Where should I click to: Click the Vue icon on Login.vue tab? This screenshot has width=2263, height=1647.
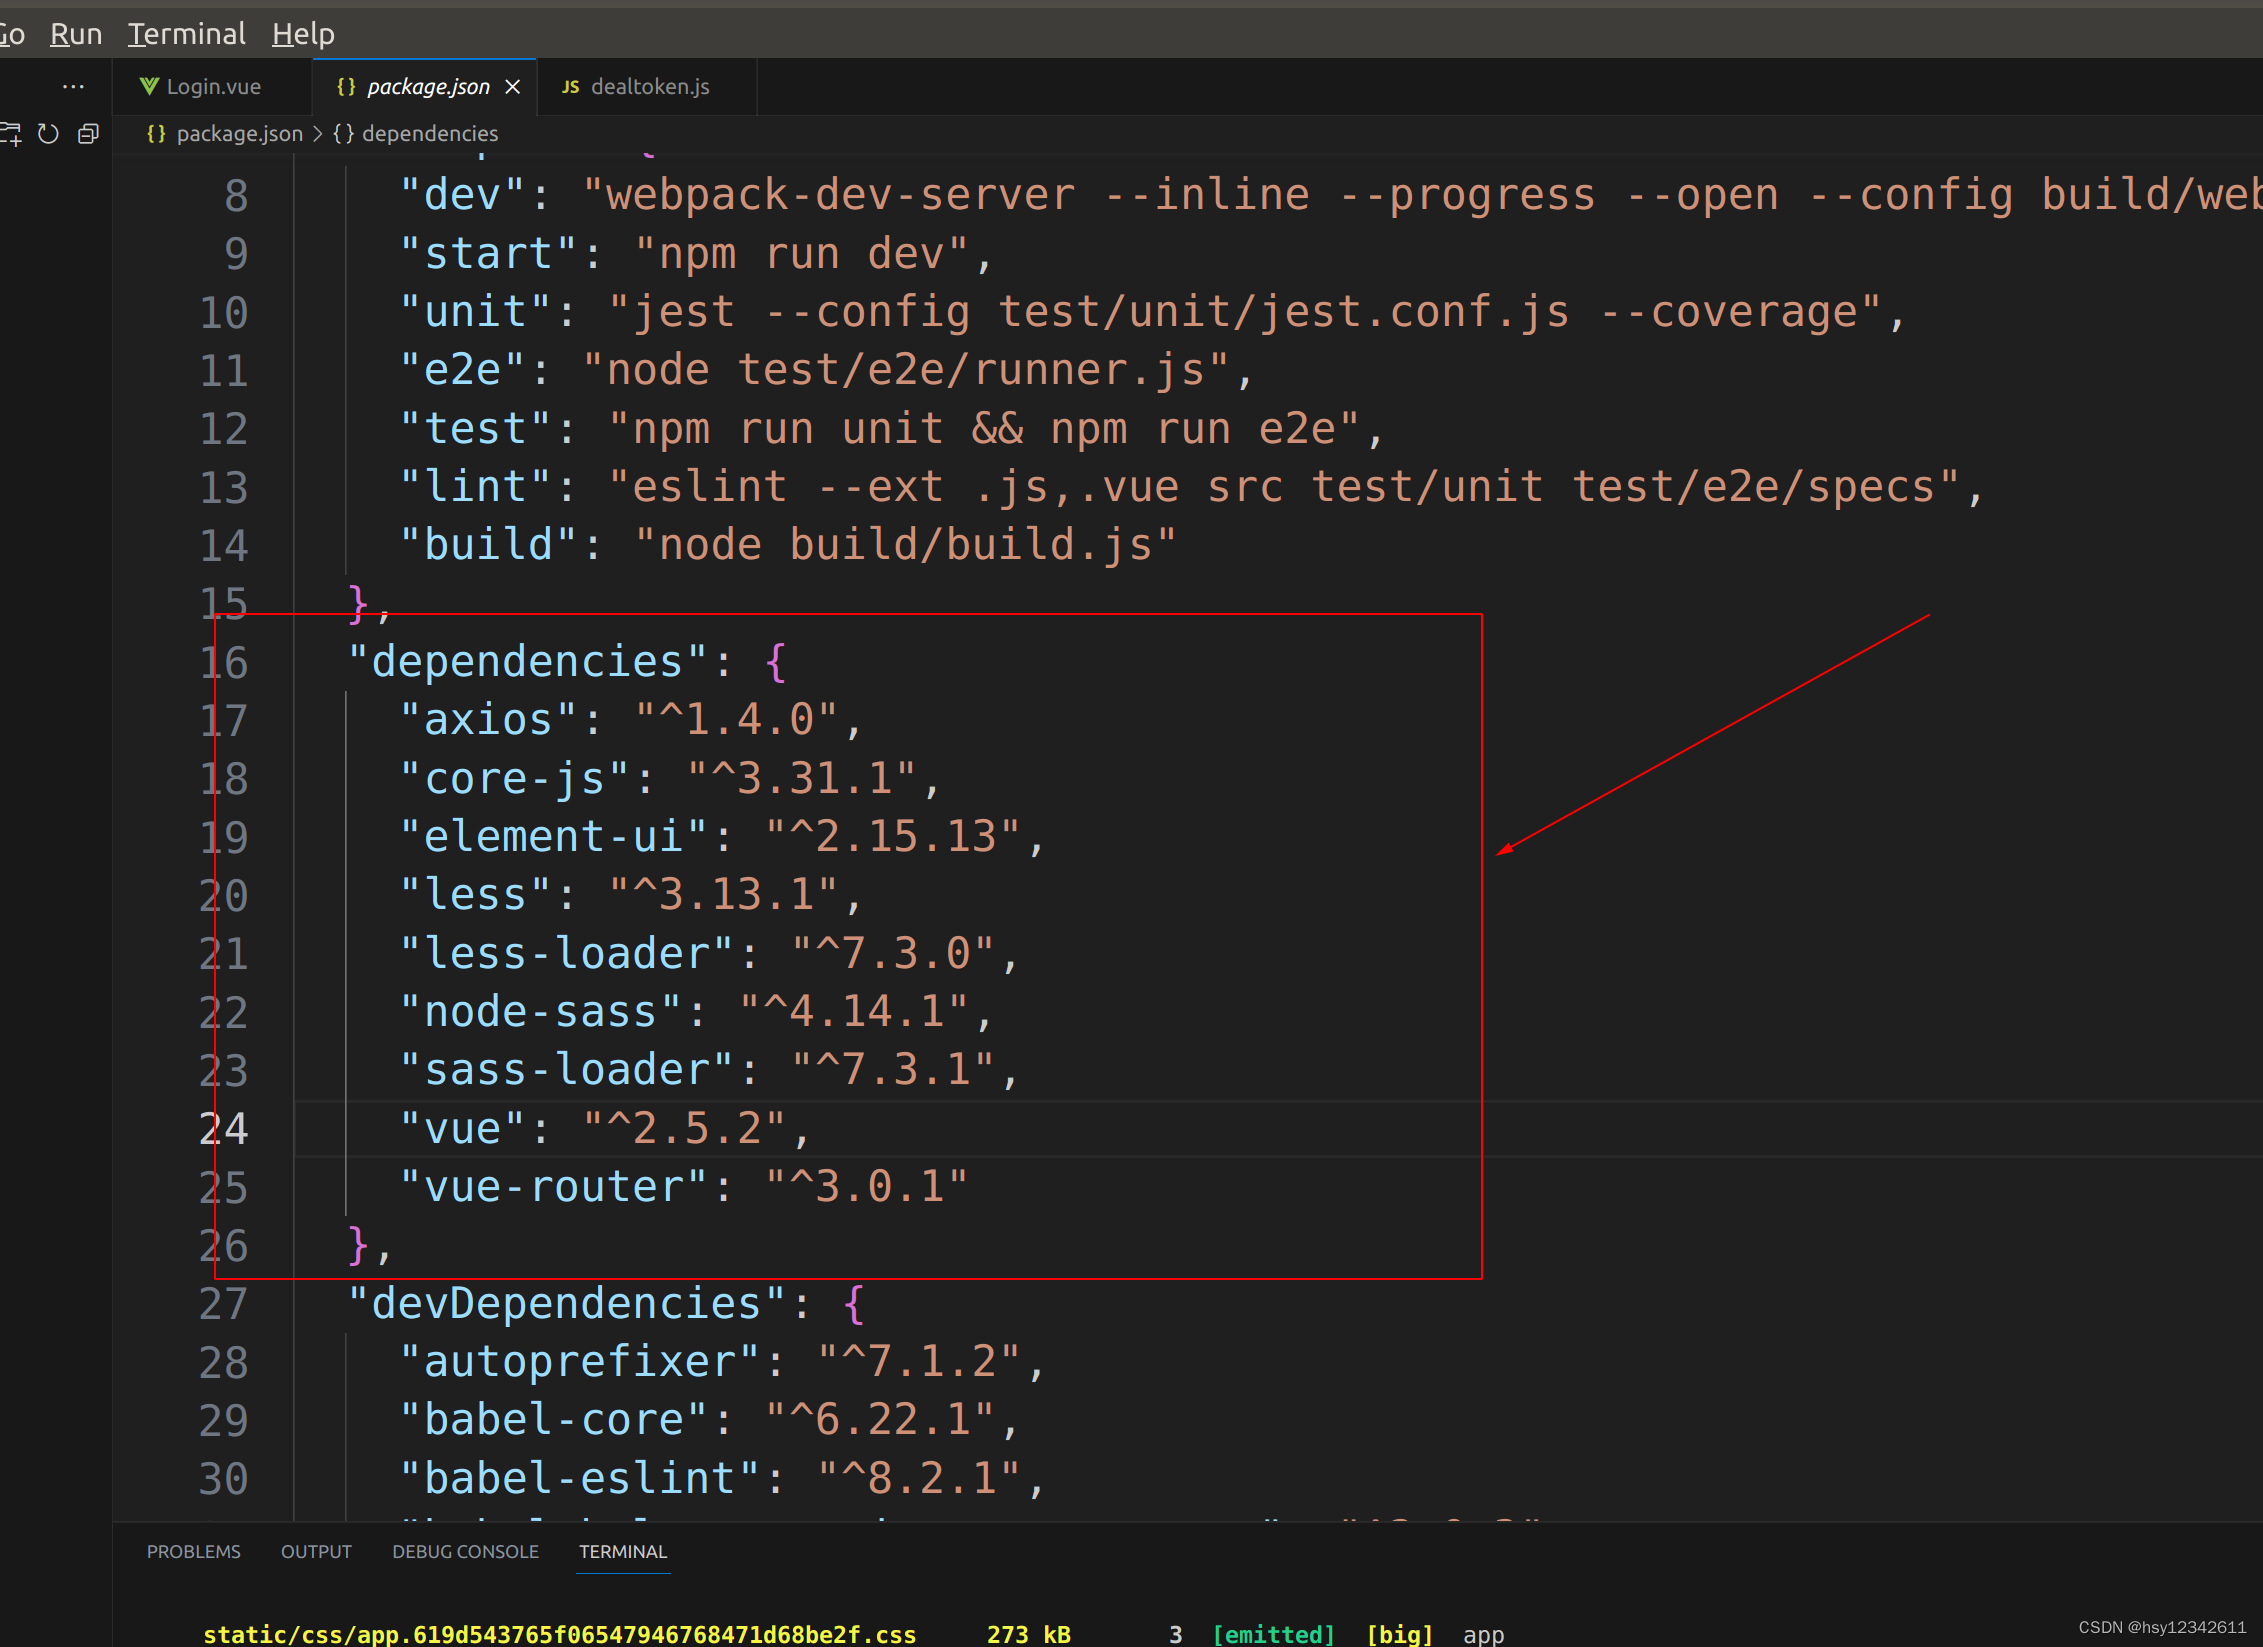[149, 87]
